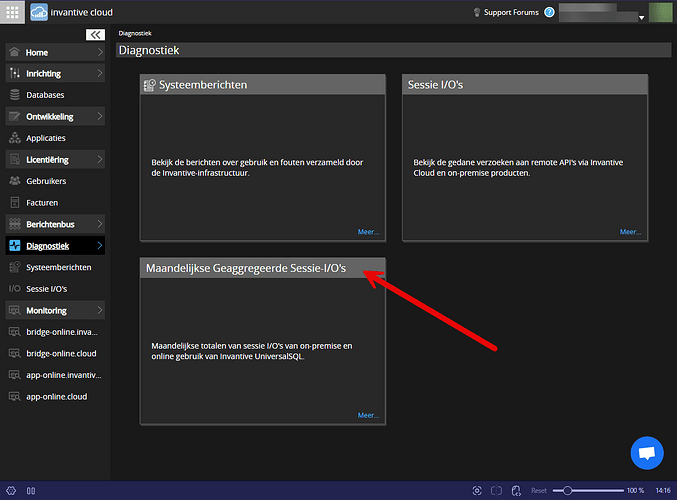Screen dimensions: 677x500
Task: Click the Applicaties blocks icon
Action: coord(14,138)
